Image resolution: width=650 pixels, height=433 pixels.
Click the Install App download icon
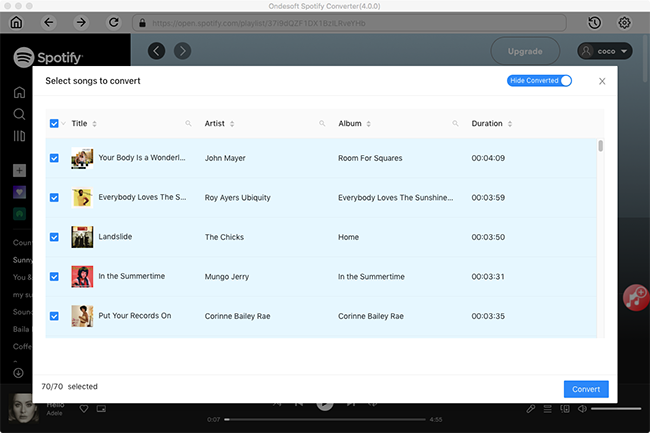(x=18, y=373)
